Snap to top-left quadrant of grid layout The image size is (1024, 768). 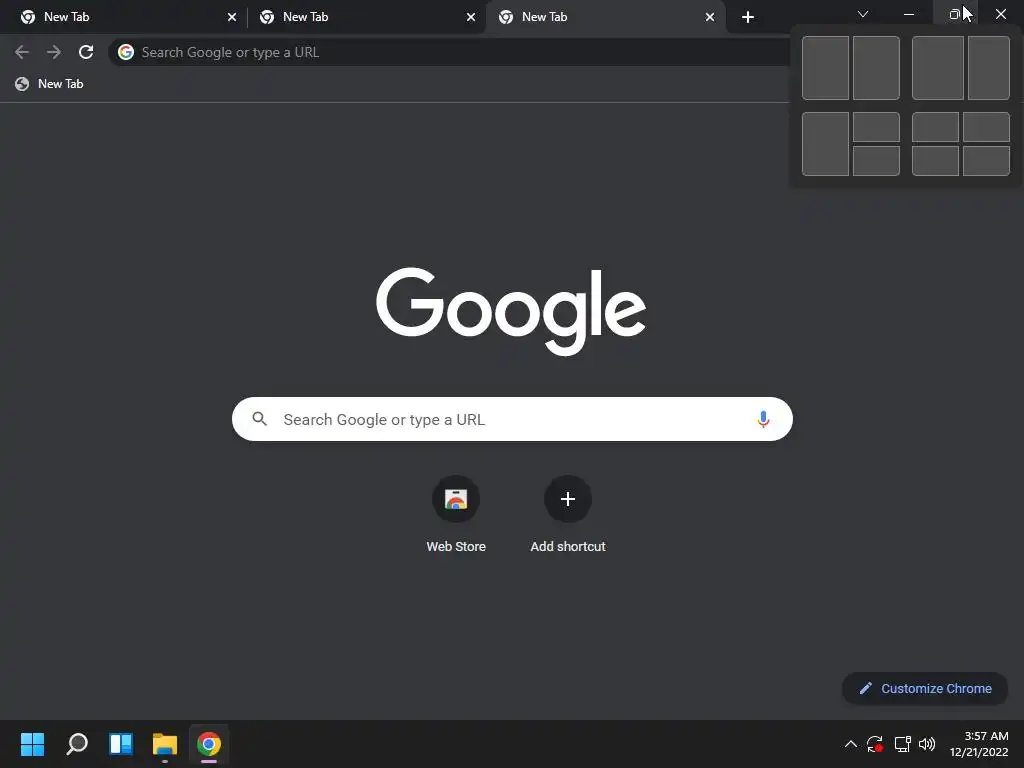[935, 127]
